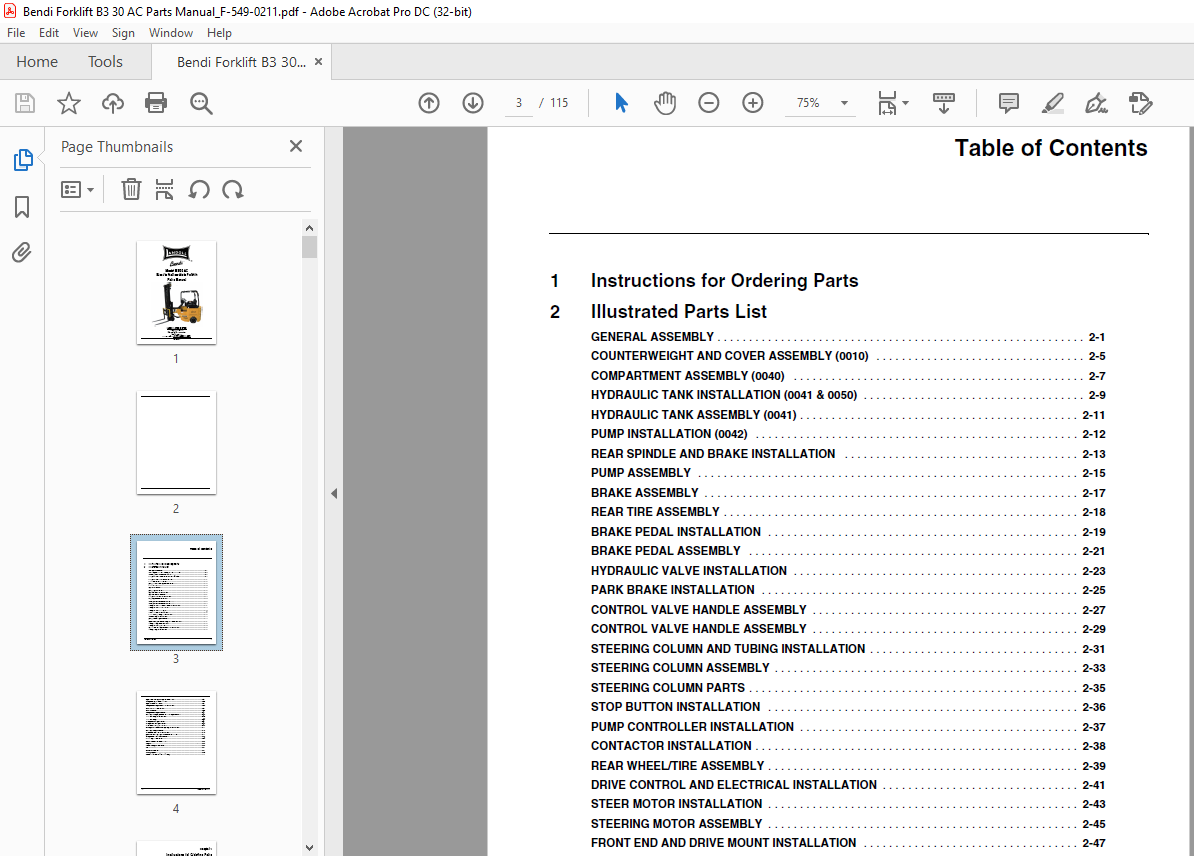Click the REAR TIRE ASSEMBLY entry
Viewport: 1194px width, 856px height.
pos(848,512)
